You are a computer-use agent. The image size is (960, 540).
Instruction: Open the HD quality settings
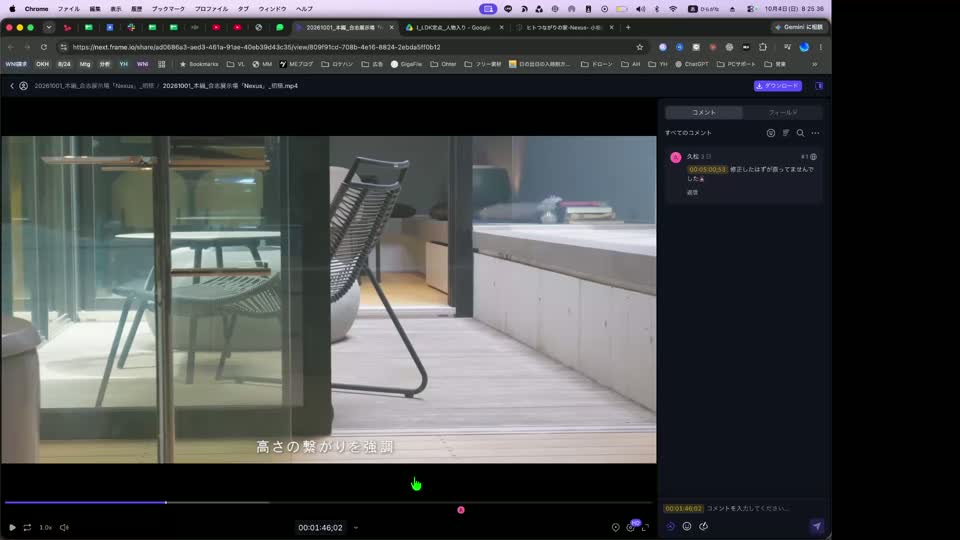631,527
